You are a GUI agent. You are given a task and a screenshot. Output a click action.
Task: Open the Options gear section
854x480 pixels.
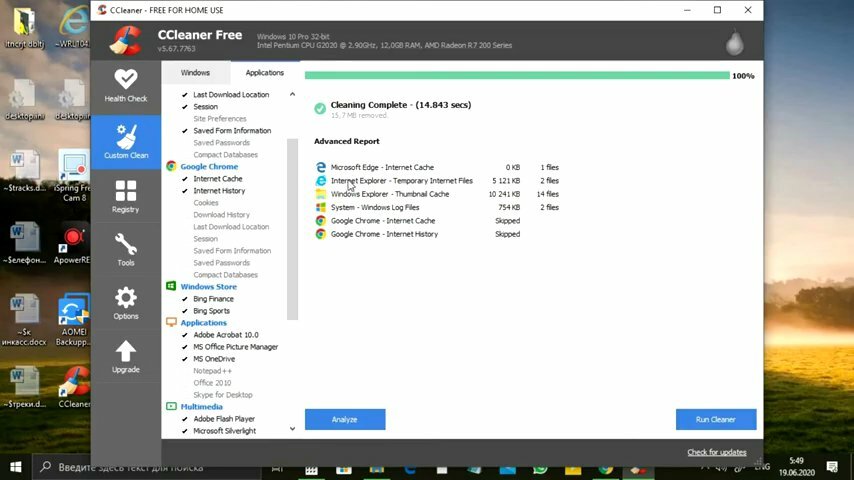[x=126, y=303]
